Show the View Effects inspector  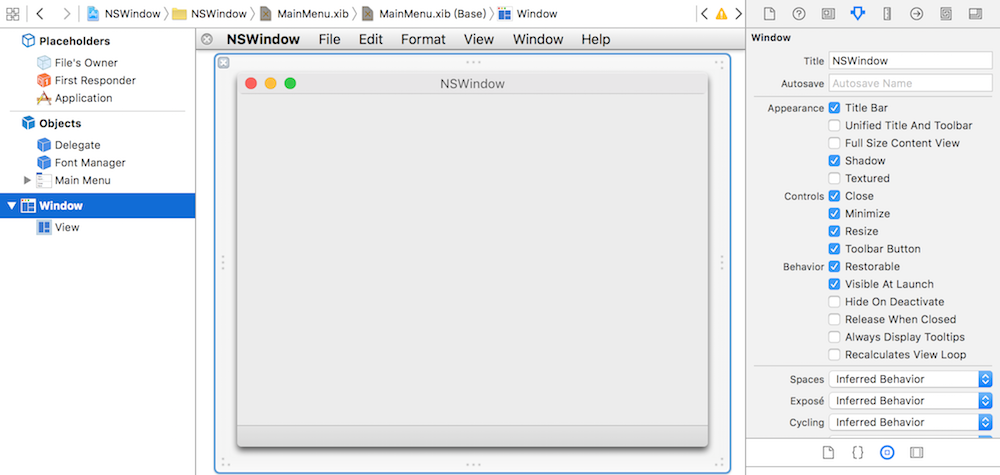point(975,13)
